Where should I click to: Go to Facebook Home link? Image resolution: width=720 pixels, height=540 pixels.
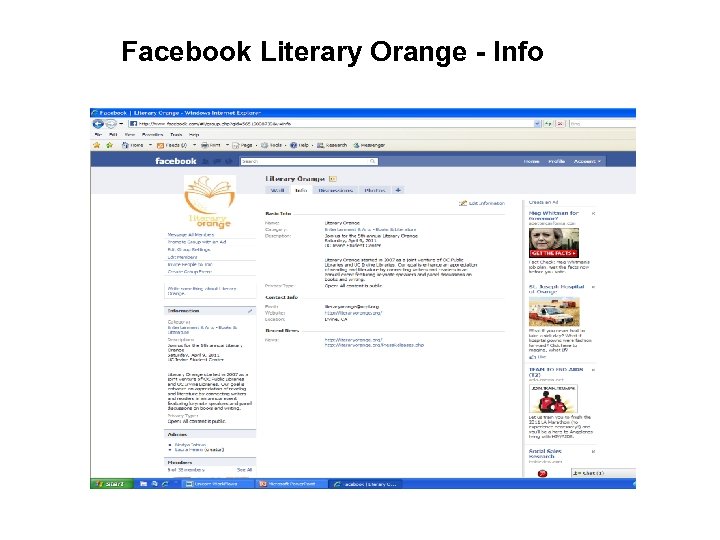click(531, 162)
